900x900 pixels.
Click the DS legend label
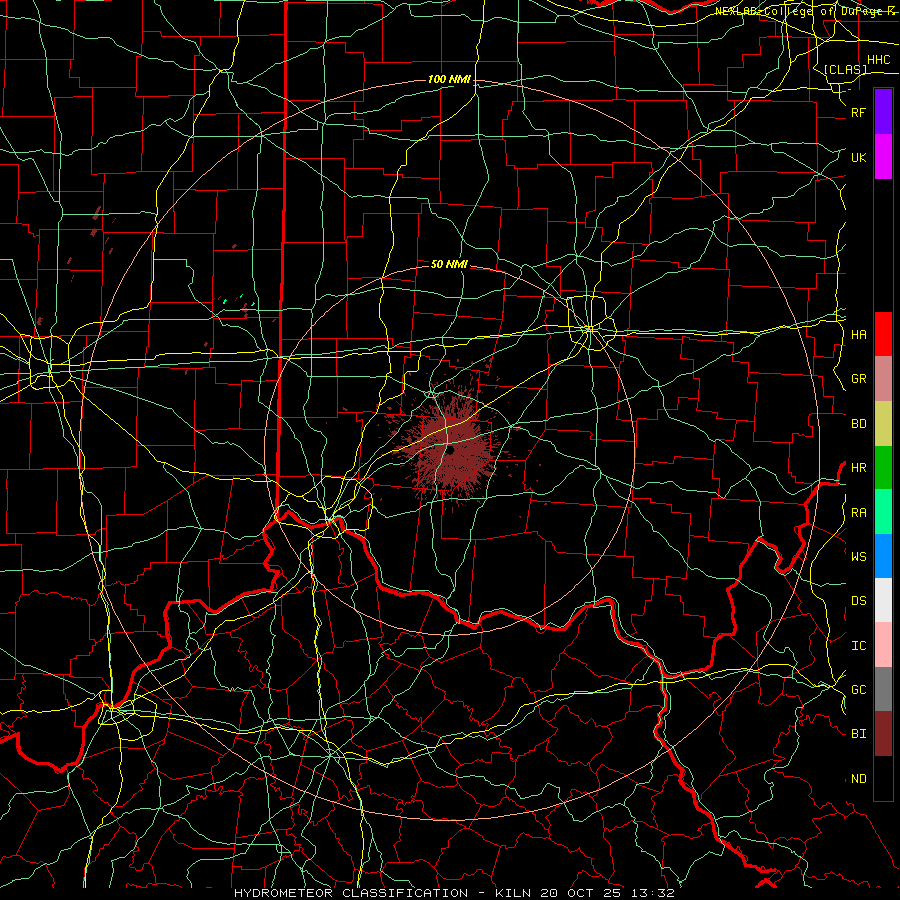[x=859, y=601]
